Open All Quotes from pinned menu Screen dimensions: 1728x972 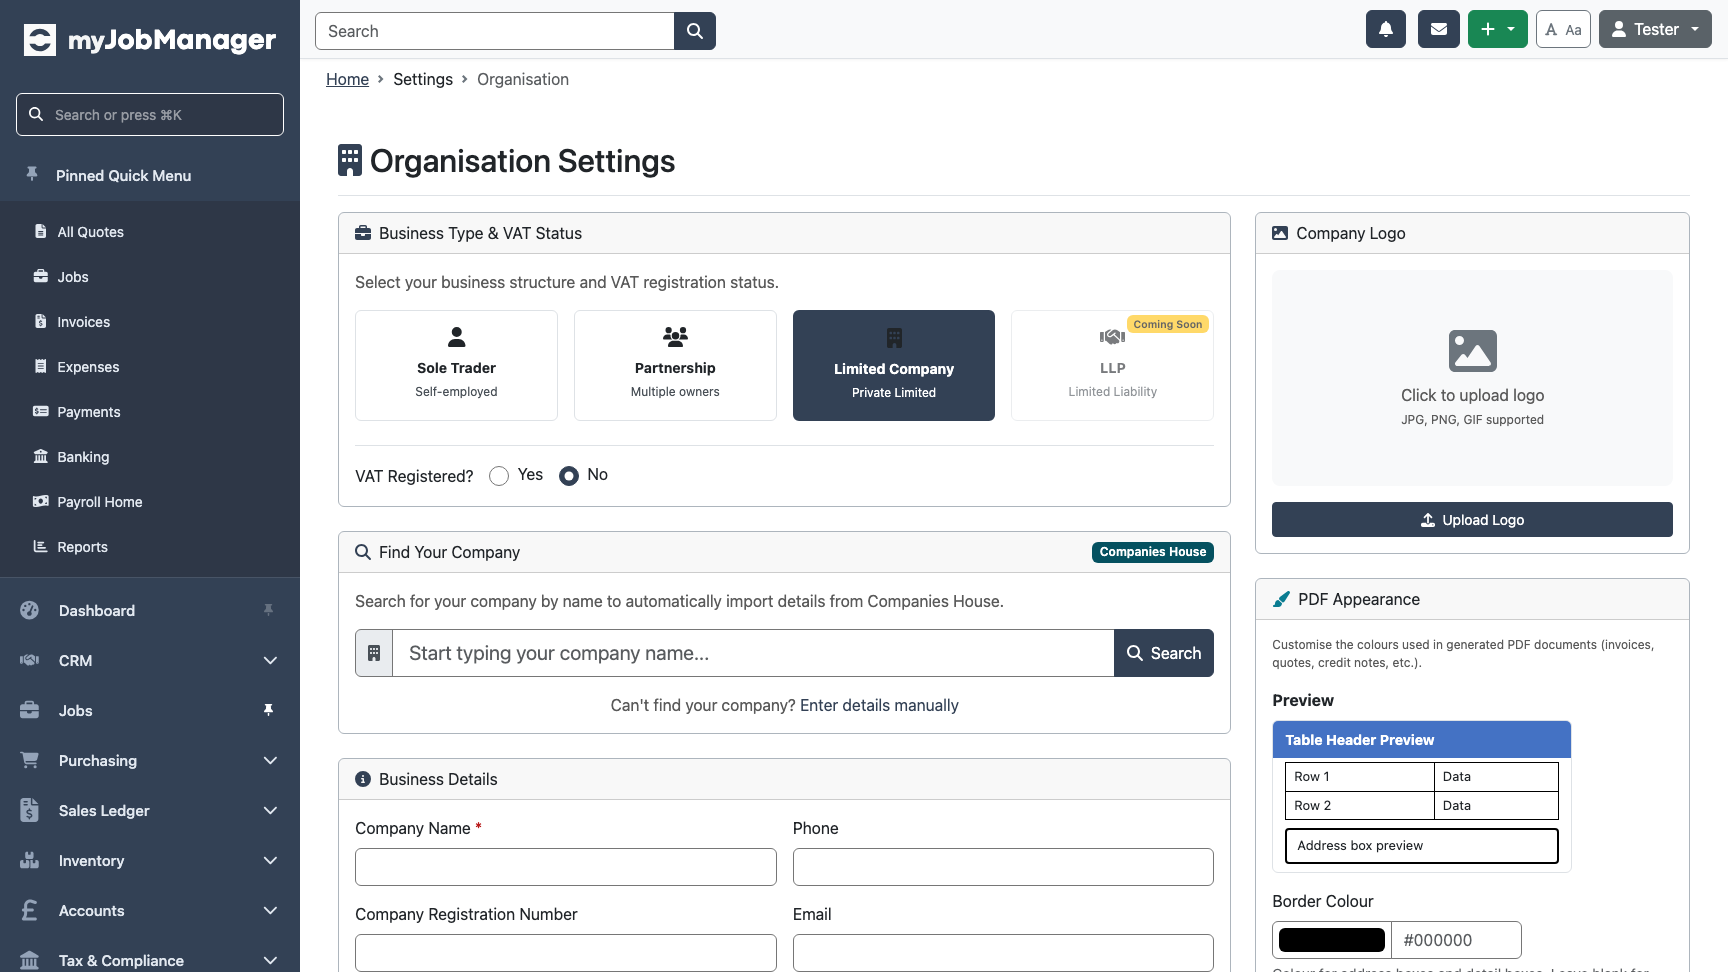click(91, 232)
